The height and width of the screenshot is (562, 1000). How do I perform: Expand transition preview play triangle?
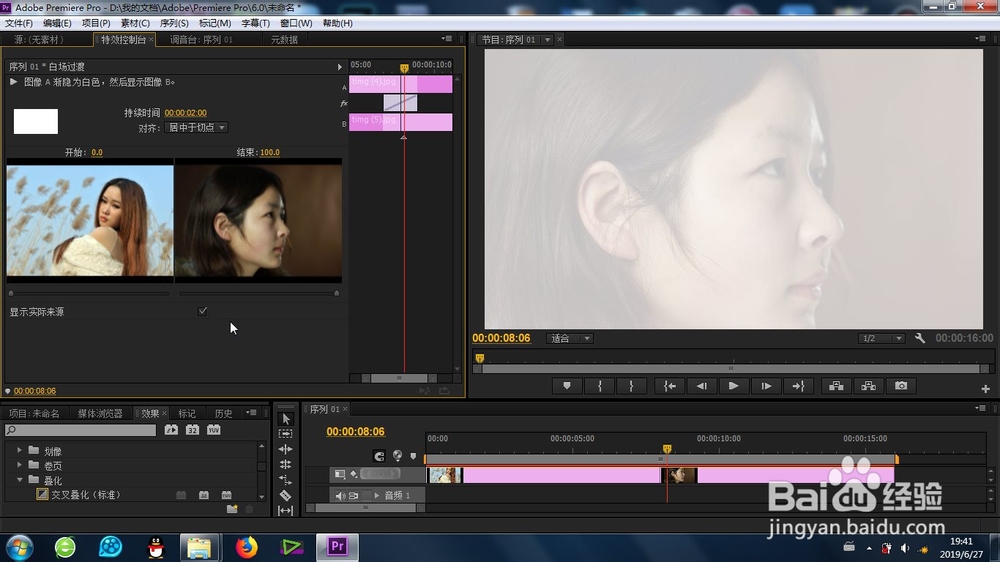point(13,82)
